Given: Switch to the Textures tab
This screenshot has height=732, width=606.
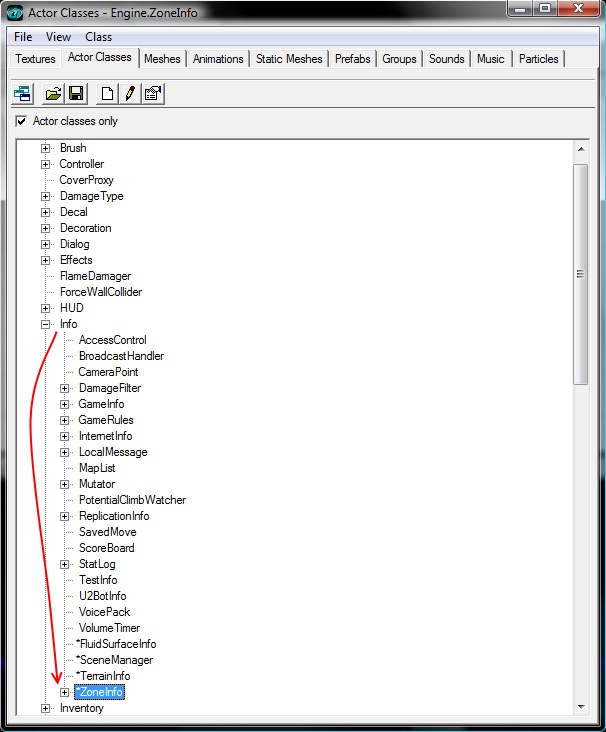Looking at the screenshot, I should [35, 59].
